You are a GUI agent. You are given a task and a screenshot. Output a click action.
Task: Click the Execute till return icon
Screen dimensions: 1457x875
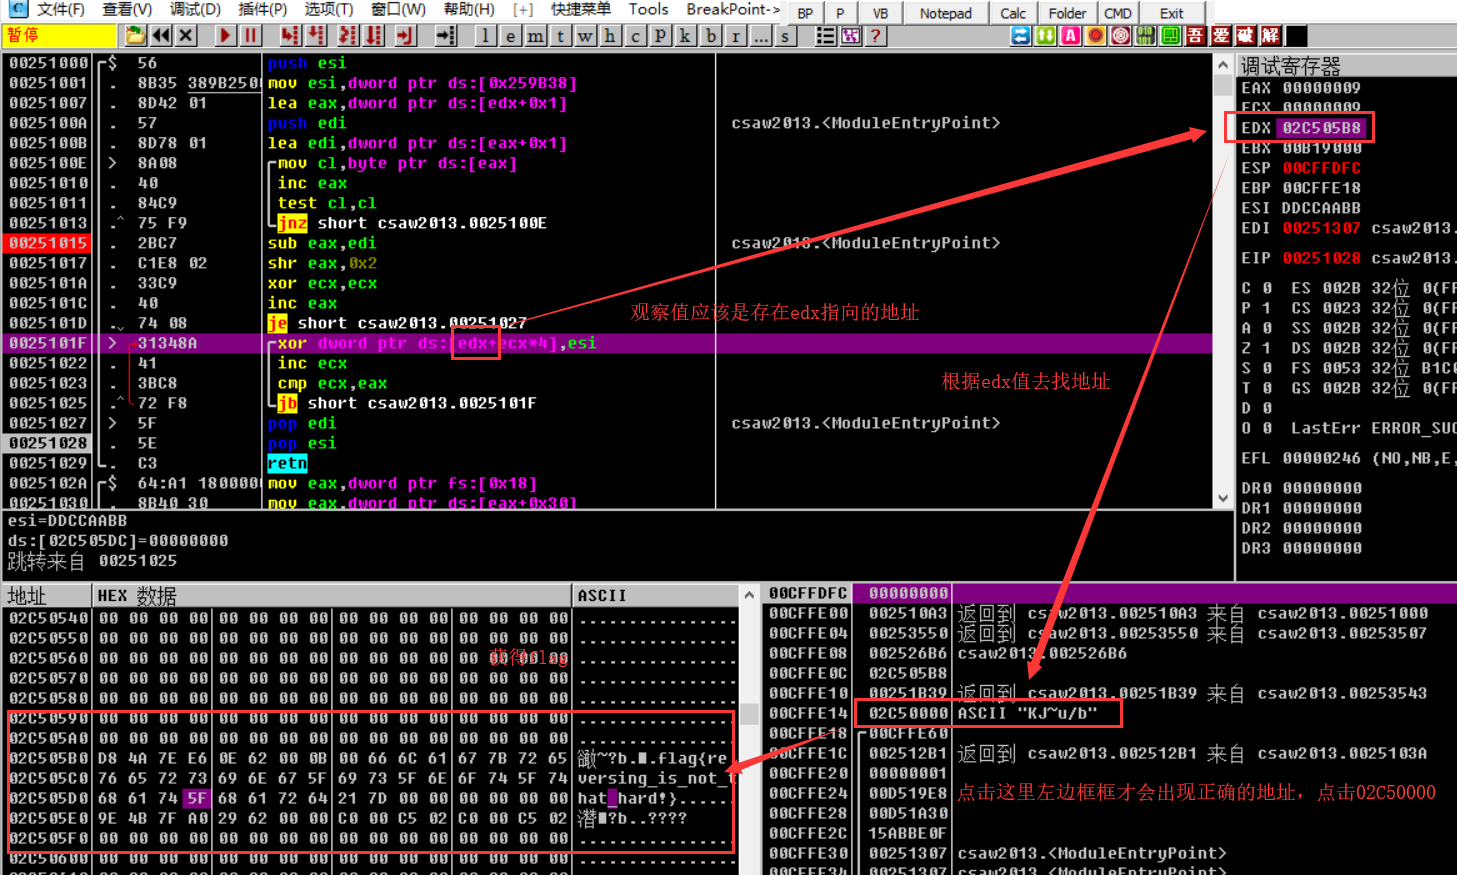coord(405,36)
